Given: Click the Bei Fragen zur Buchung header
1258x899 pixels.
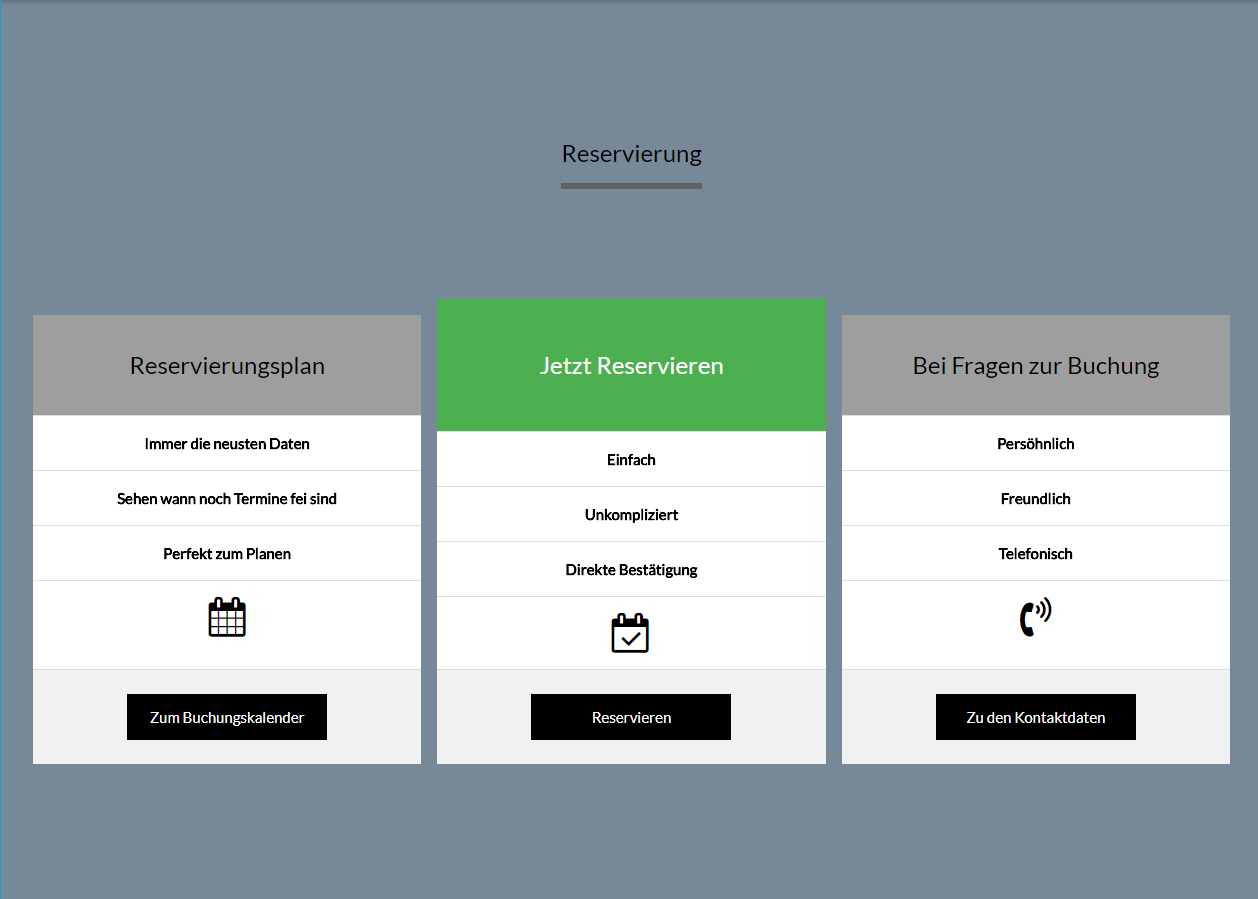Looking at the screenshot, I should pyautogui.click(x=1035, y=366).
